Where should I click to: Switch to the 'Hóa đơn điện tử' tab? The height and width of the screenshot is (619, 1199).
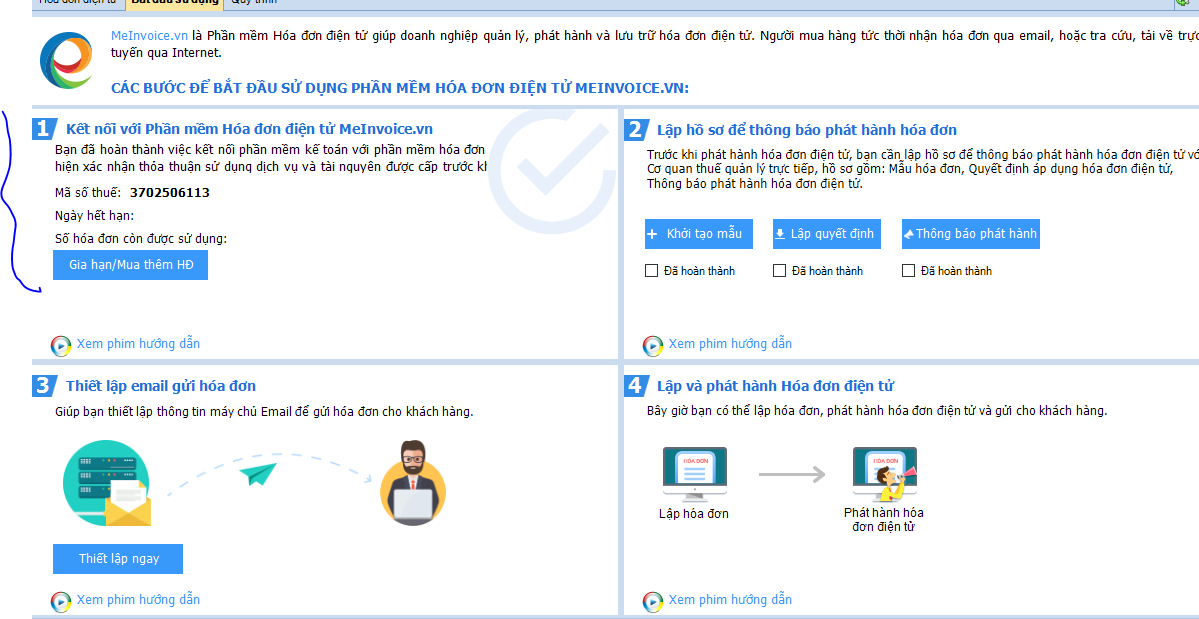click(76, 3)
